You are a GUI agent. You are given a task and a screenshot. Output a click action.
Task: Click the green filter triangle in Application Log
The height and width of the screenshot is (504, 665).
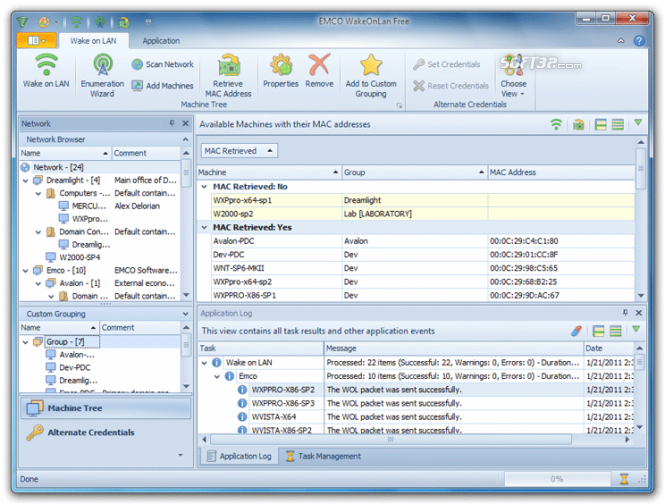[x=636, y=329]
